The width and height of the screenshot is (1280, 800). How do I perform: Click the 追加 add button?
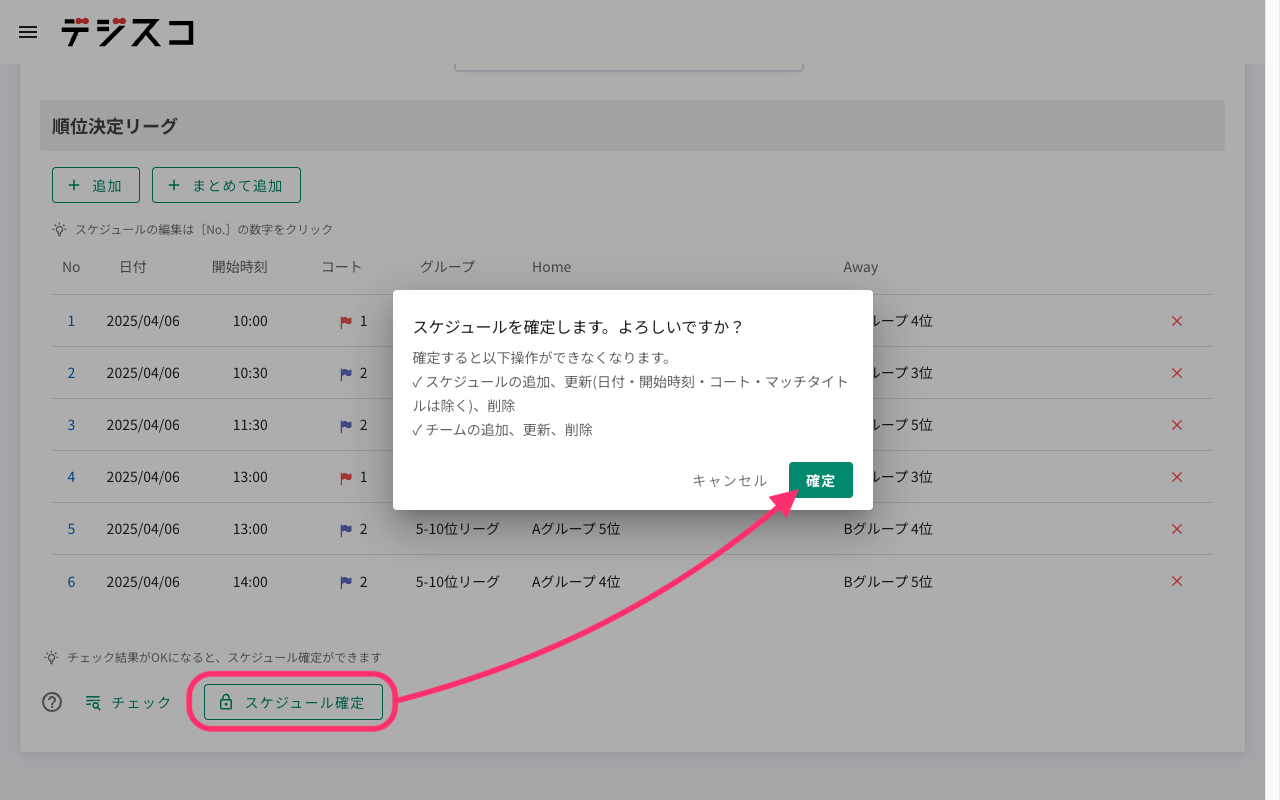96,185
